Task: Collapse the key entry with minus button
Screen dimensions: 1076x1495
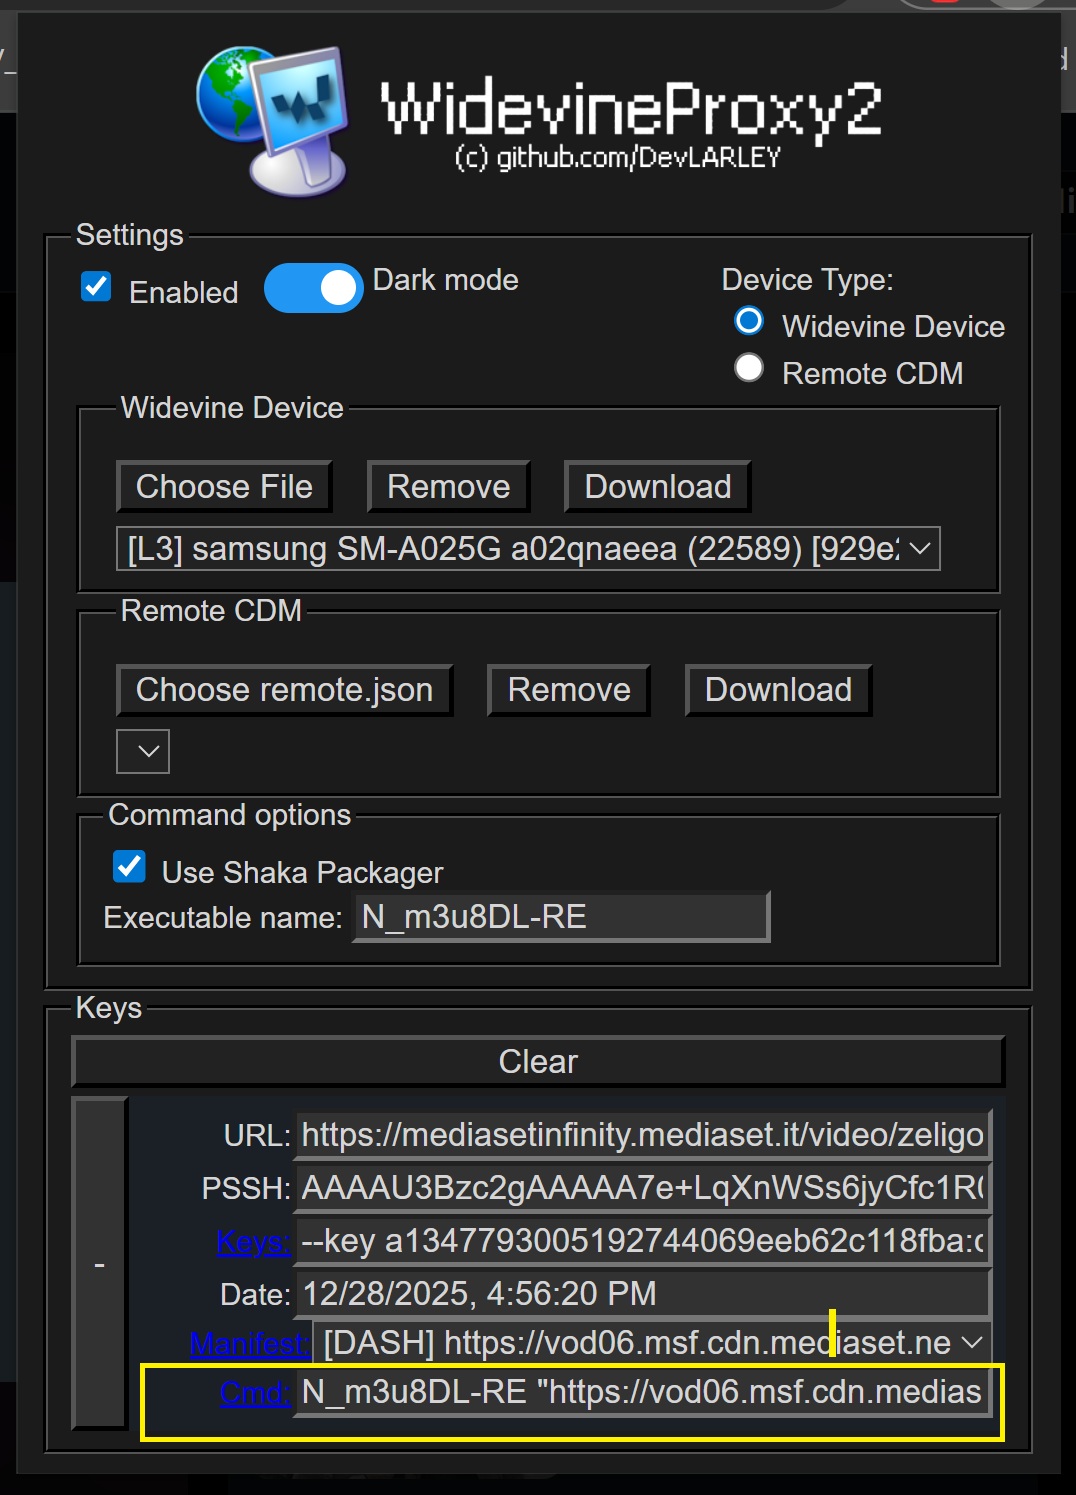Action: point(100,1264)
